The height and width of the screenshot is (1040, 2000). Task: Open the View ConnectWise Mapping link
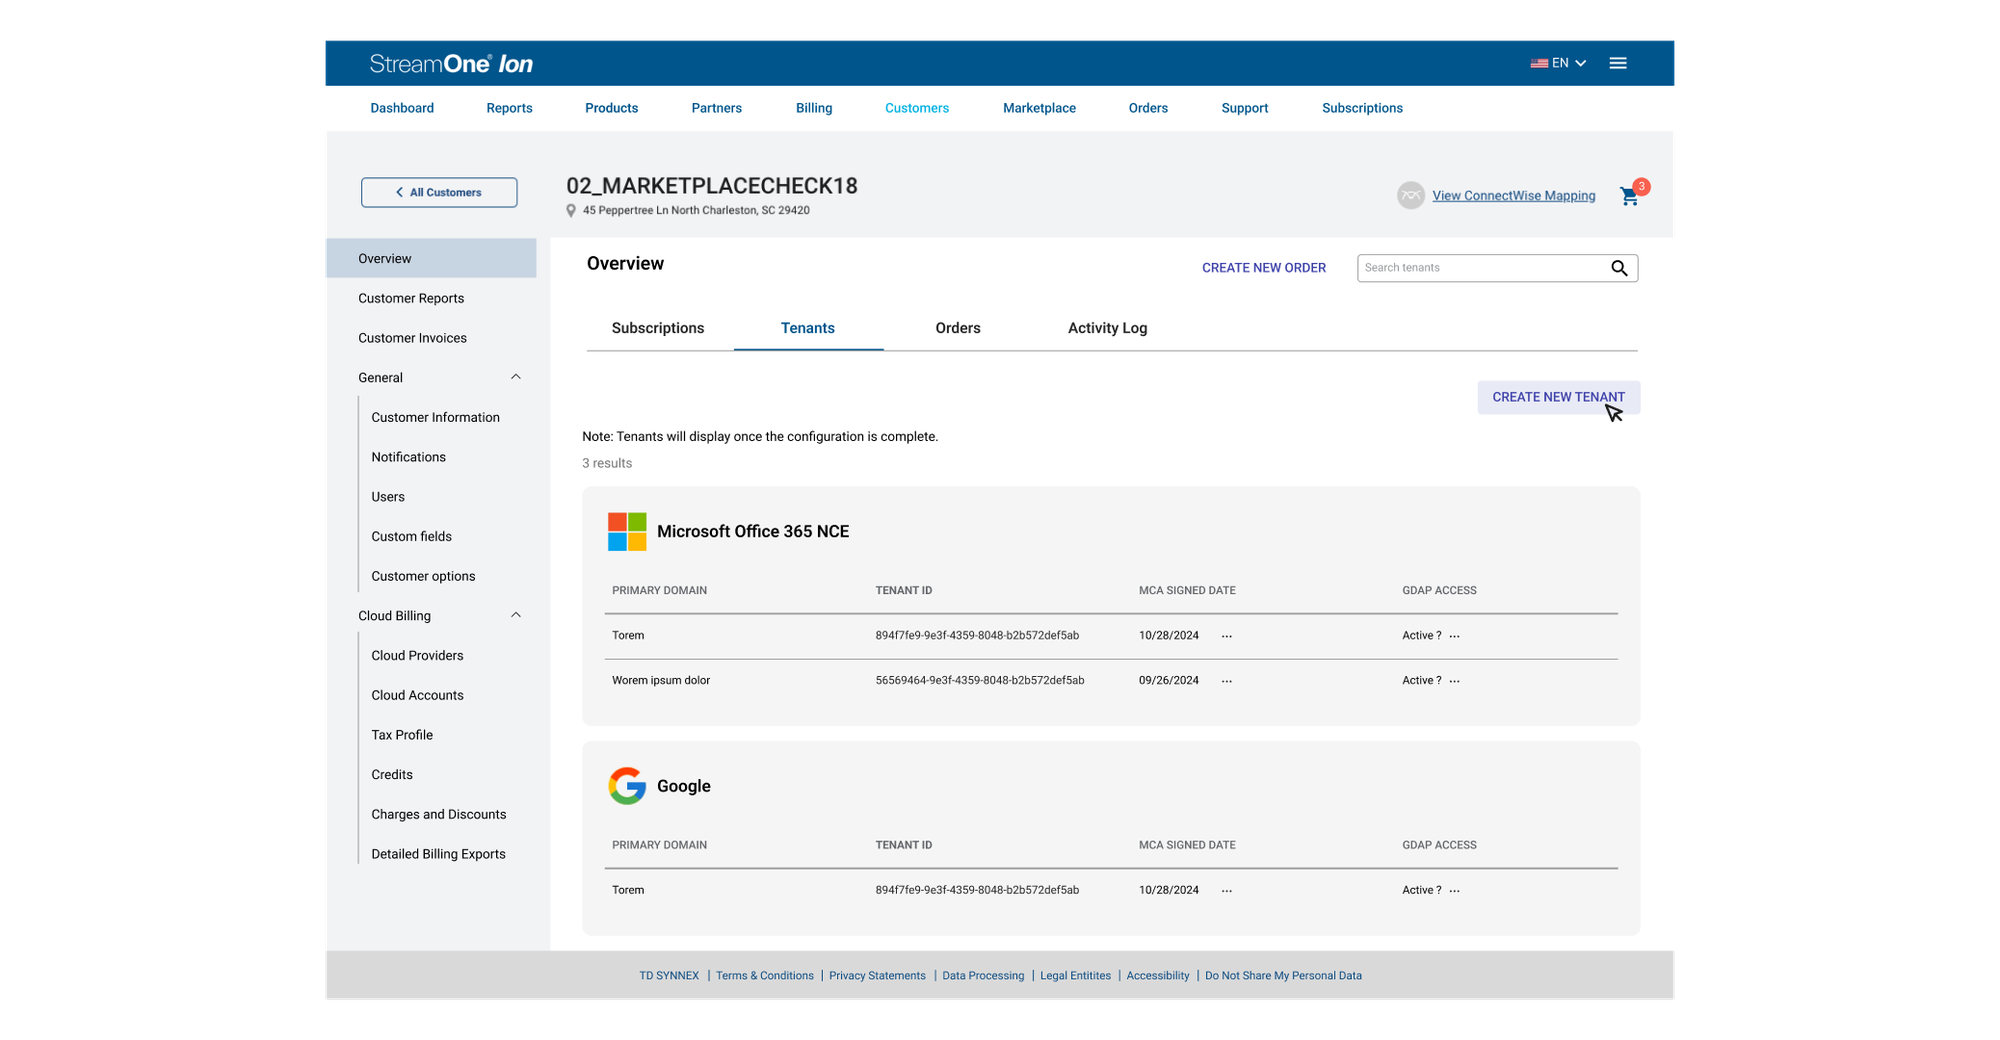[x=1513, y=196]
